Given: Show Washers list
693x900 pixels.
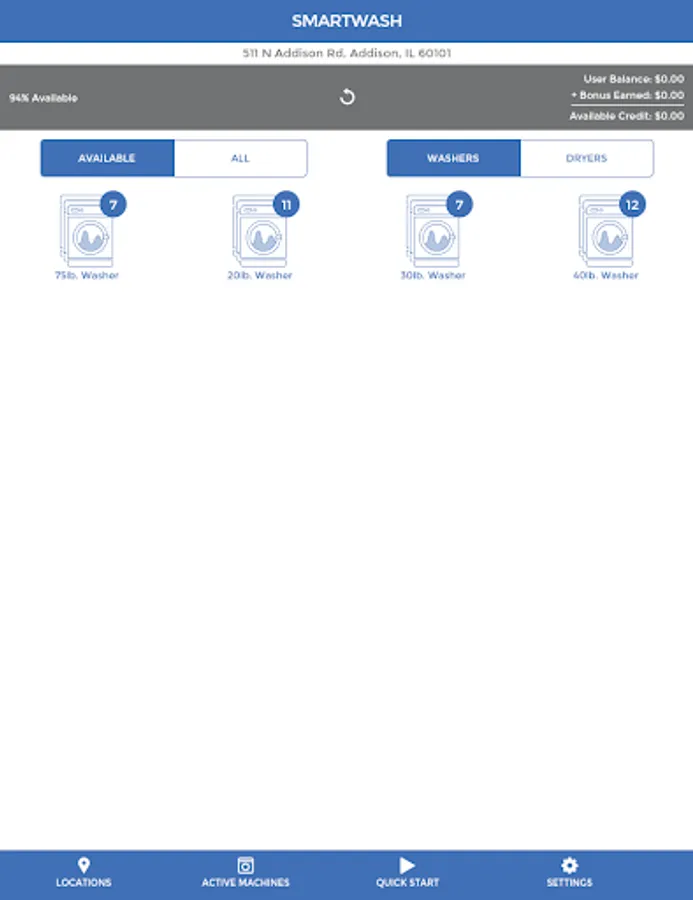Looking at the screenshot, I should coord(454,158).
